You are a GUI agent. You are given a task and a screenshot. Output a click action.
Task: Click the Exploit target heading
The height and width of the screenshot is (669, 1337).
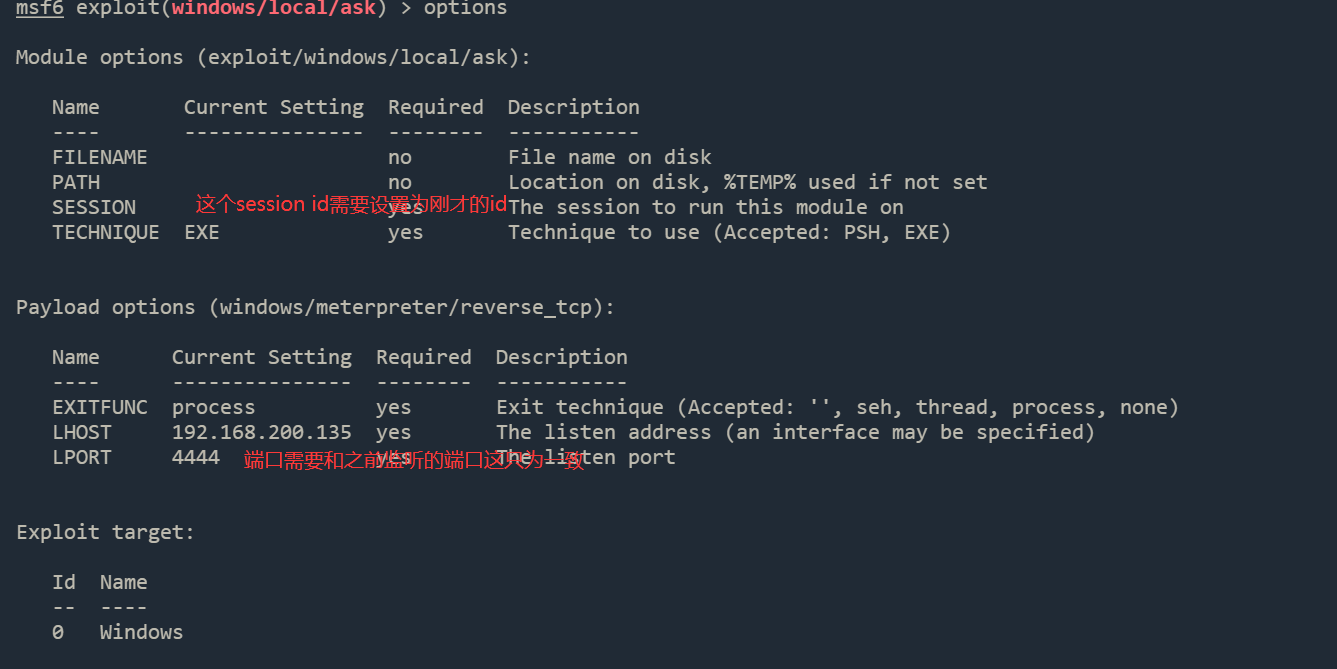click(105, 532)
